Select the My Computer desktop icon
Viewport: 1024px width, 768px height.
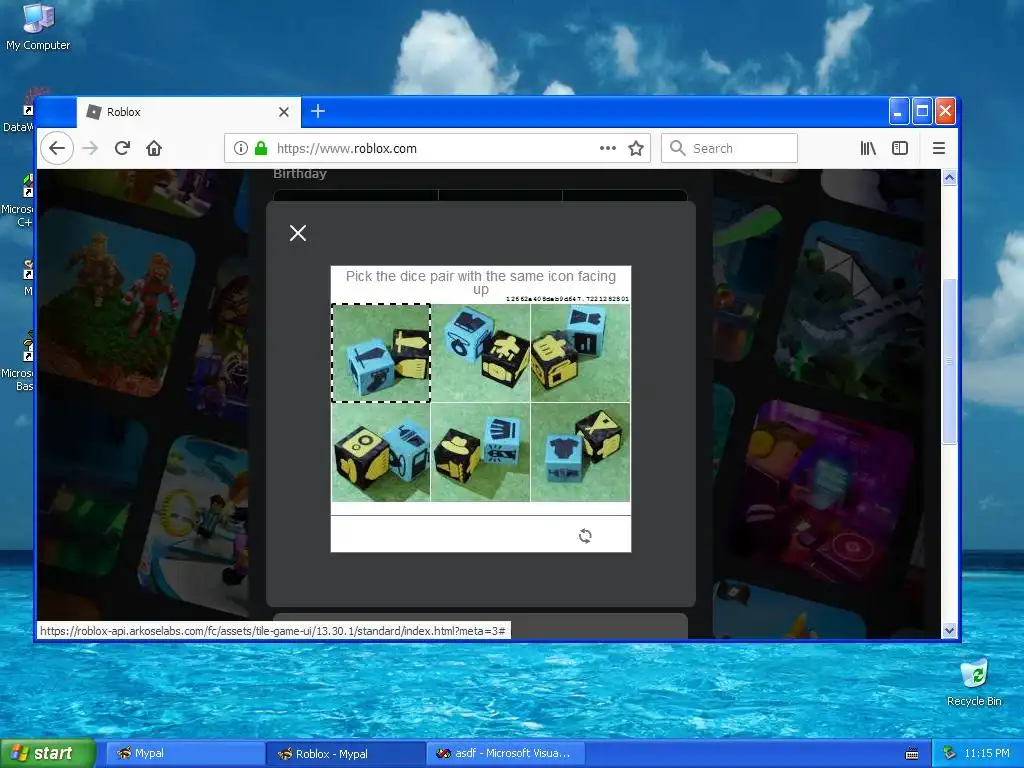[38, 27]
